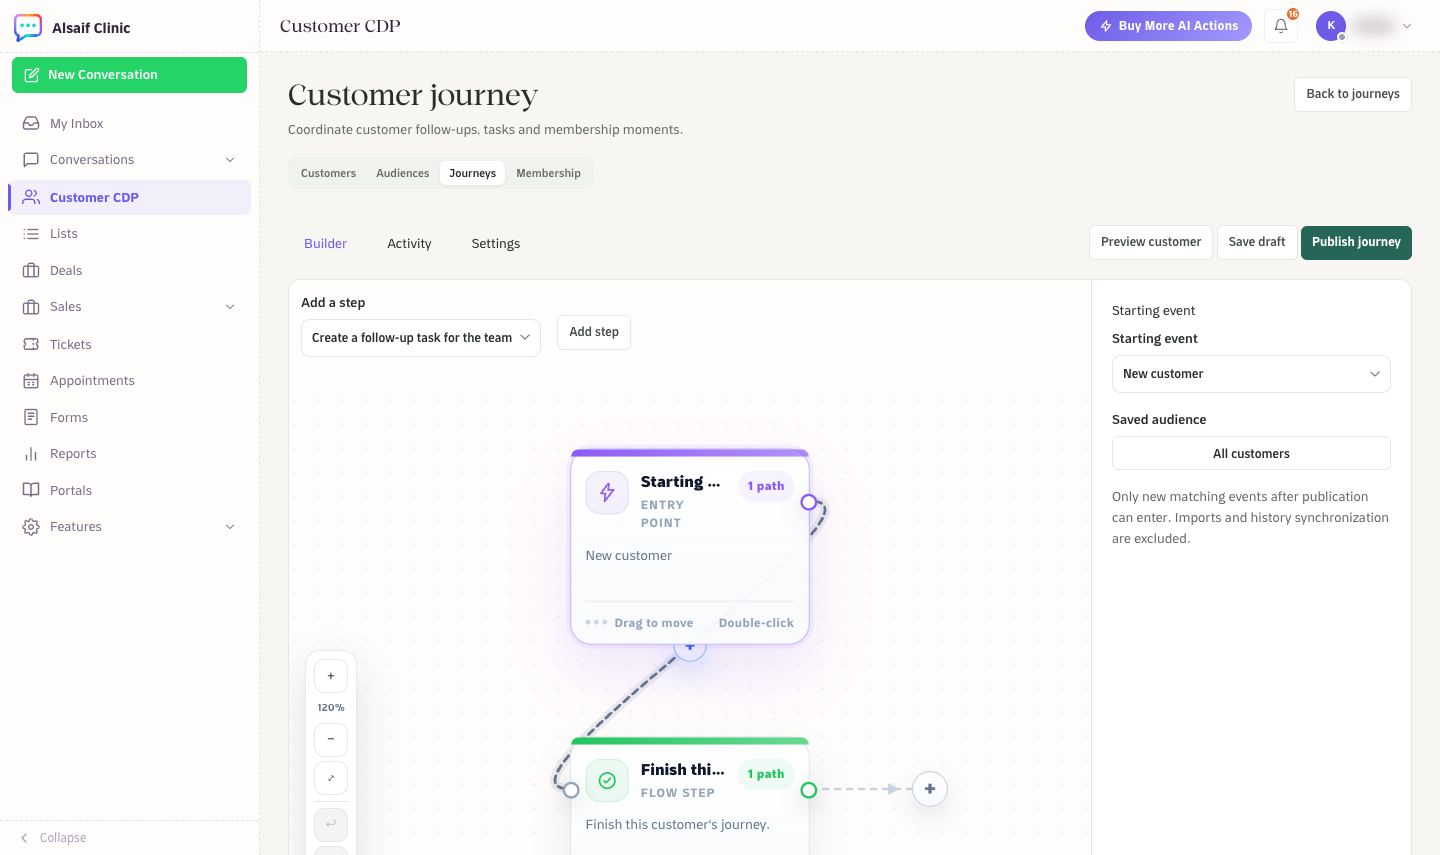Viewport: 1440px width, 855px height.
Task: Go to the Forms page
Action: click(x=129, y=417)
